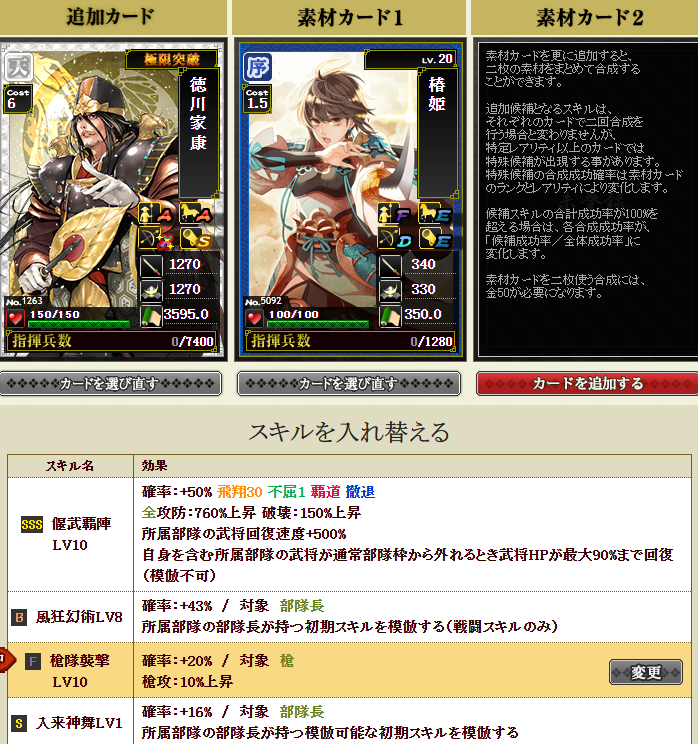Click the heart HP icon on 徳川家康 card
698x744 pixels.
point(15,318)
